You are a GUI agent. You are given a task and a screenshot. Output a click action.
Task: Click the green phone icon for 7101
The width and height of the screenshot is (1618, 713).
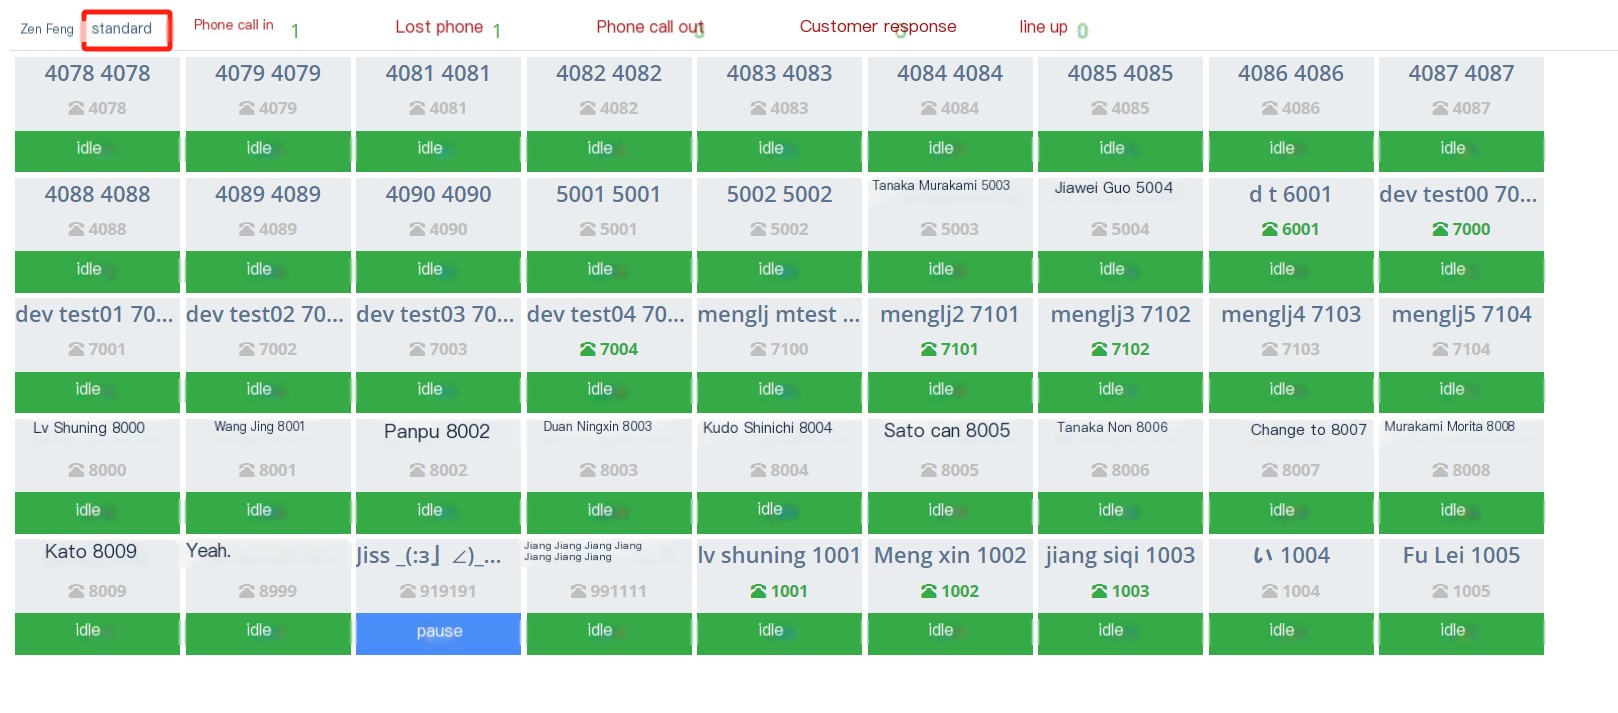pyautogui.click(x=929, y=349)
